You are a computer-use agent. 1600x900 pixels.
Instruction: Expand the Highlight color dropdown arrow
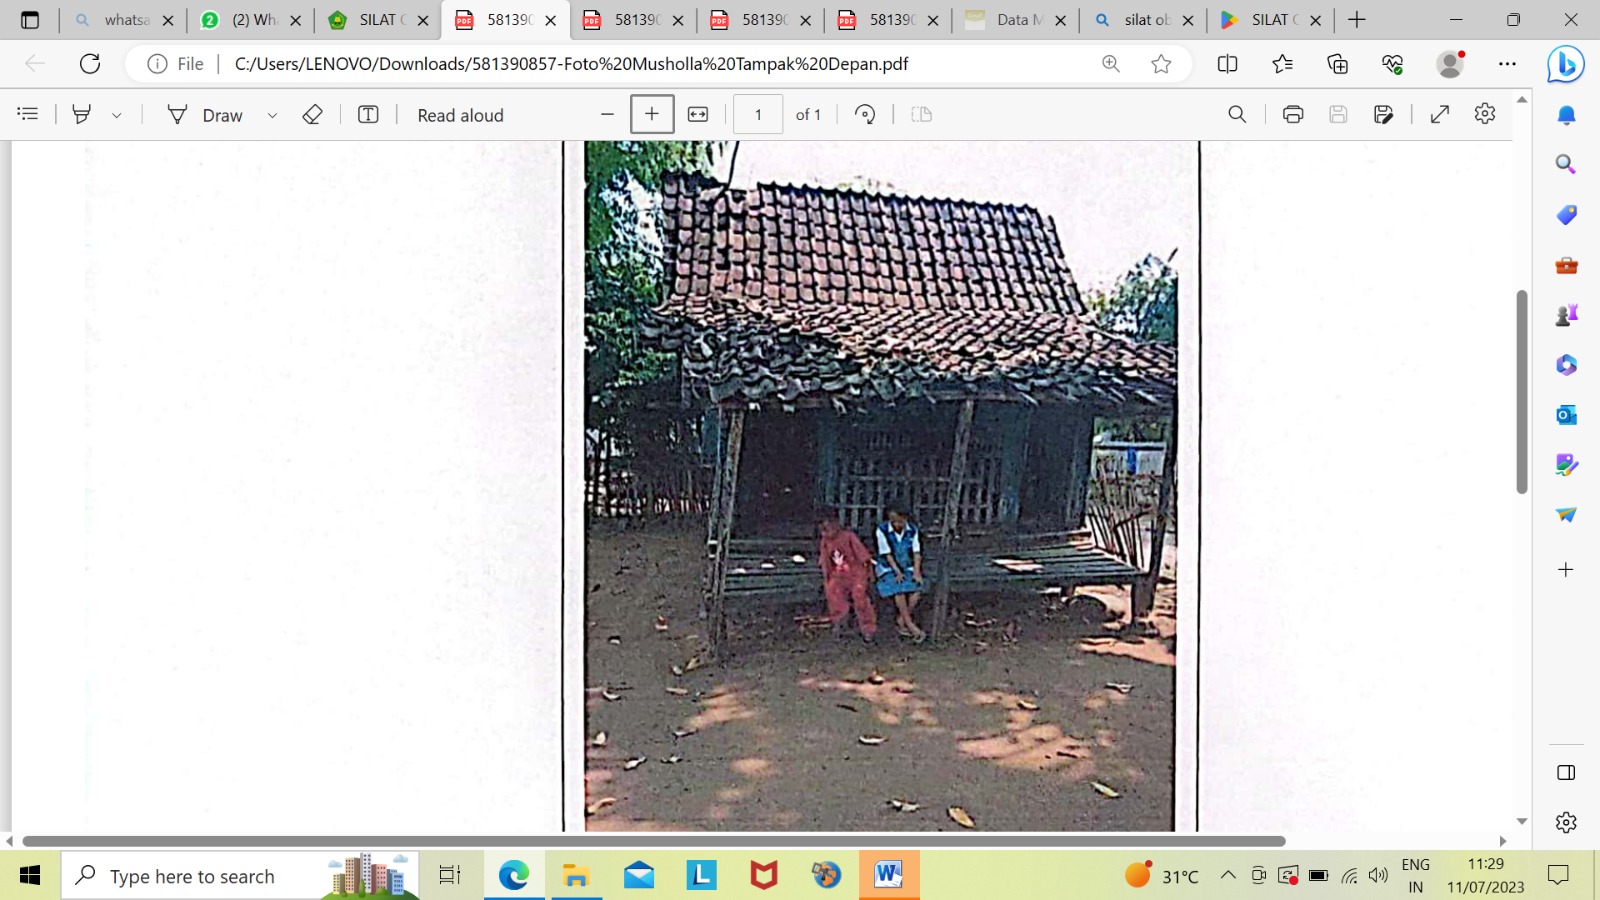point(117,115)
